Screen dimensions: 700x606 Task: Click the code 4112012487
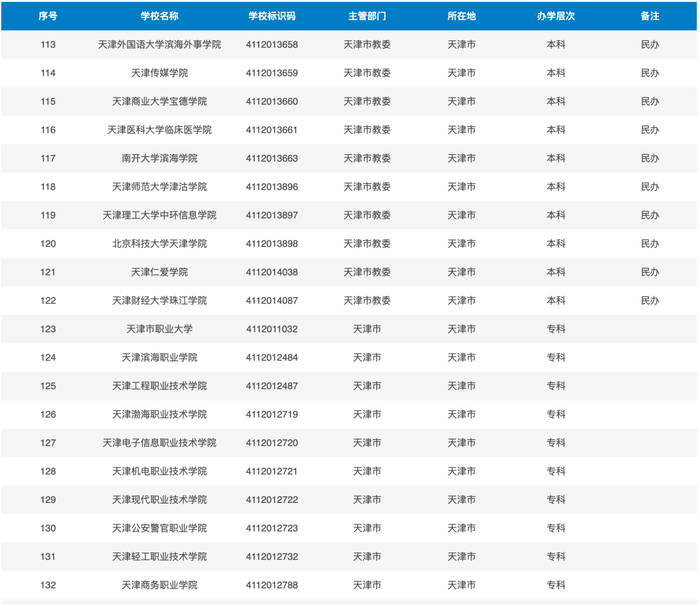click(x=272, y=386)
